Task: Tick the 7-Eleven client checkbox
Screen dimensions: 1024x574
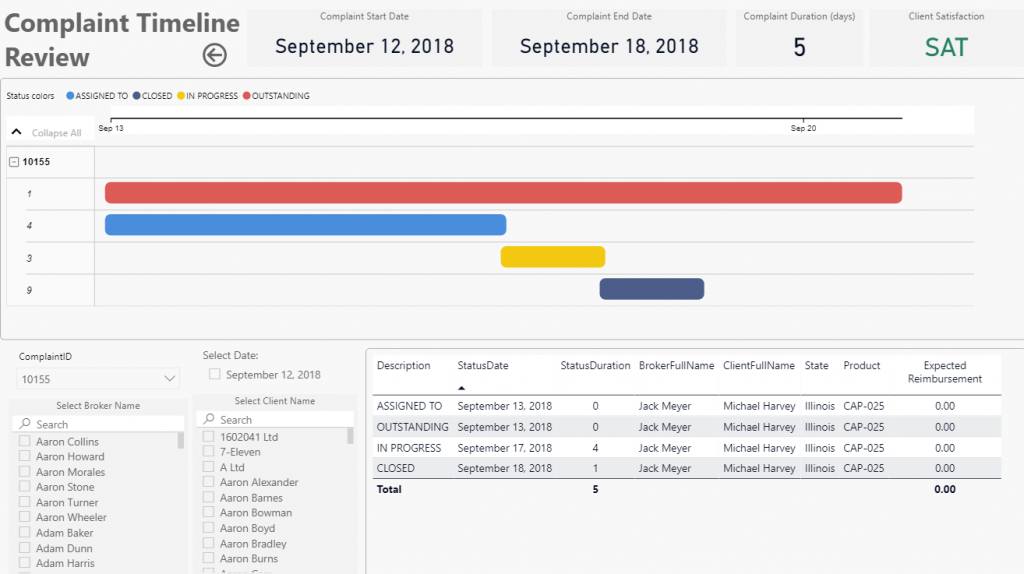Action: point(209,452)
